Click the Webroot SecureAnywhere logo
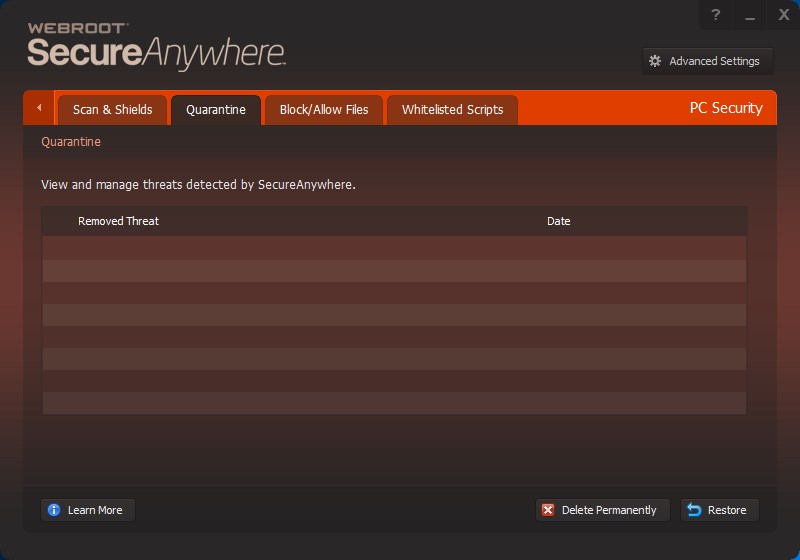Screen dimensions: 800x560 156,46
